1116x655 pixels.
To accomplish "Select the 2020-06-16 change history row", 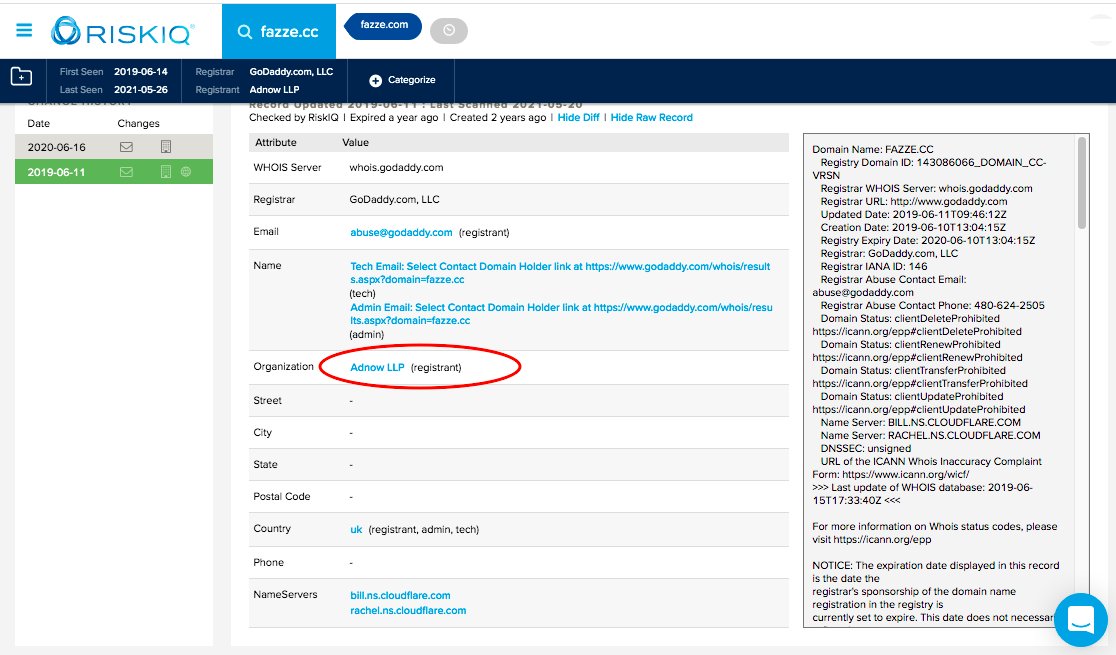I will click(114, 147).
